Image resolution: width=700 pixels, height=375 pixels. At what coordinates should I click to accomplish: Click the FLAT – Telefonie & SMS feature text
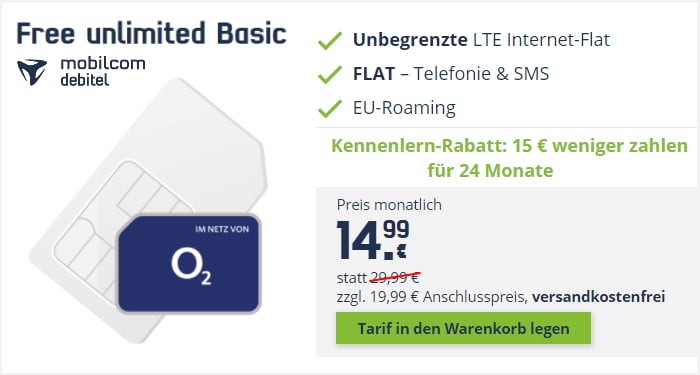click(451, 74)
